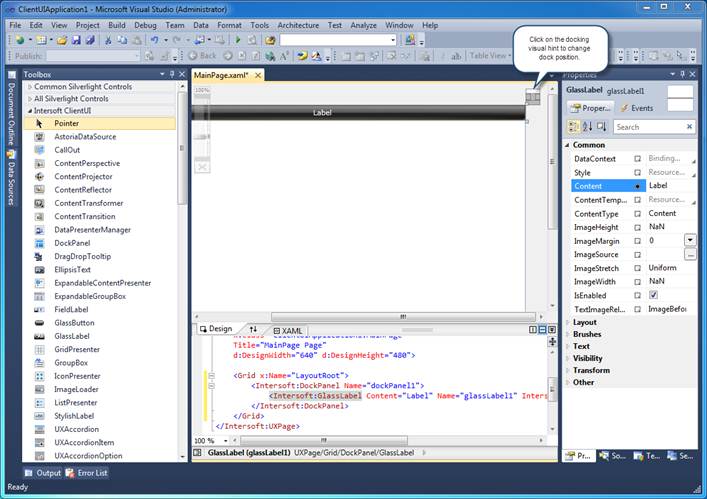Viewport: 707px width, 499px height.
Task: Expand the Layout properties category
Action: click(568, 322)
